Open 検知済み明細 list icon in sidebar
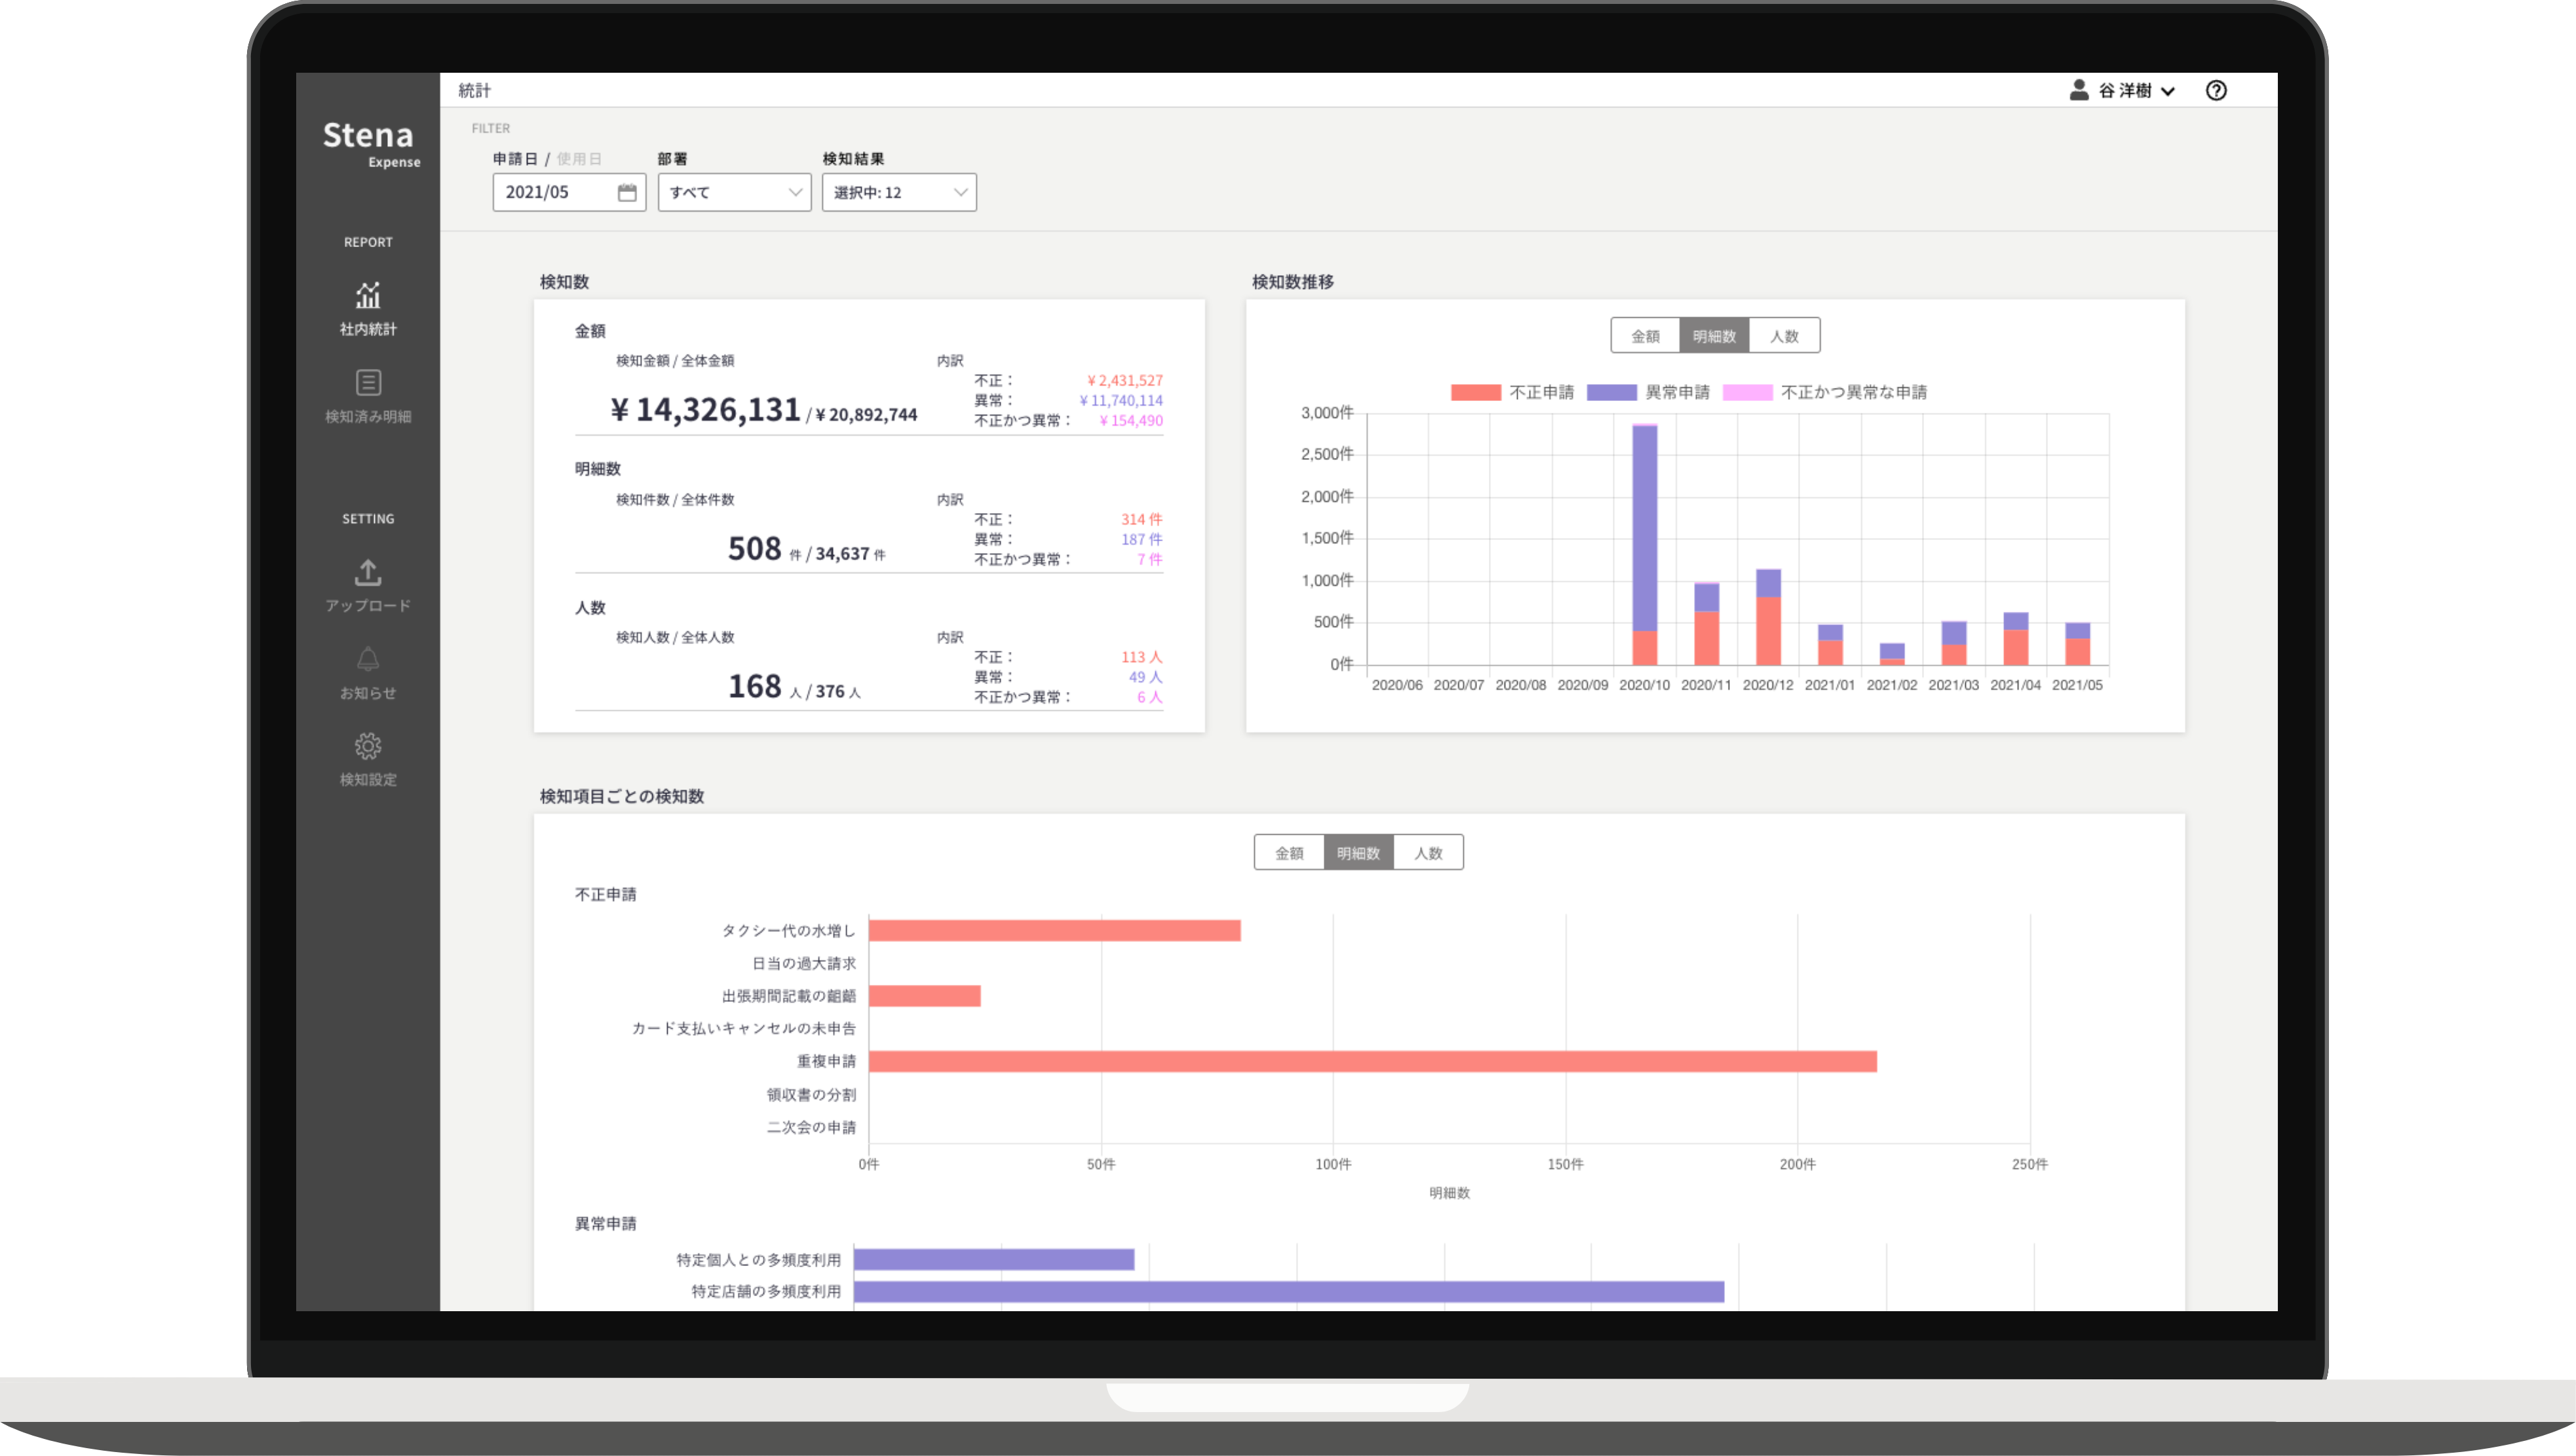The width and height of the screenshot is (2576, 1456). coord(368,383)
